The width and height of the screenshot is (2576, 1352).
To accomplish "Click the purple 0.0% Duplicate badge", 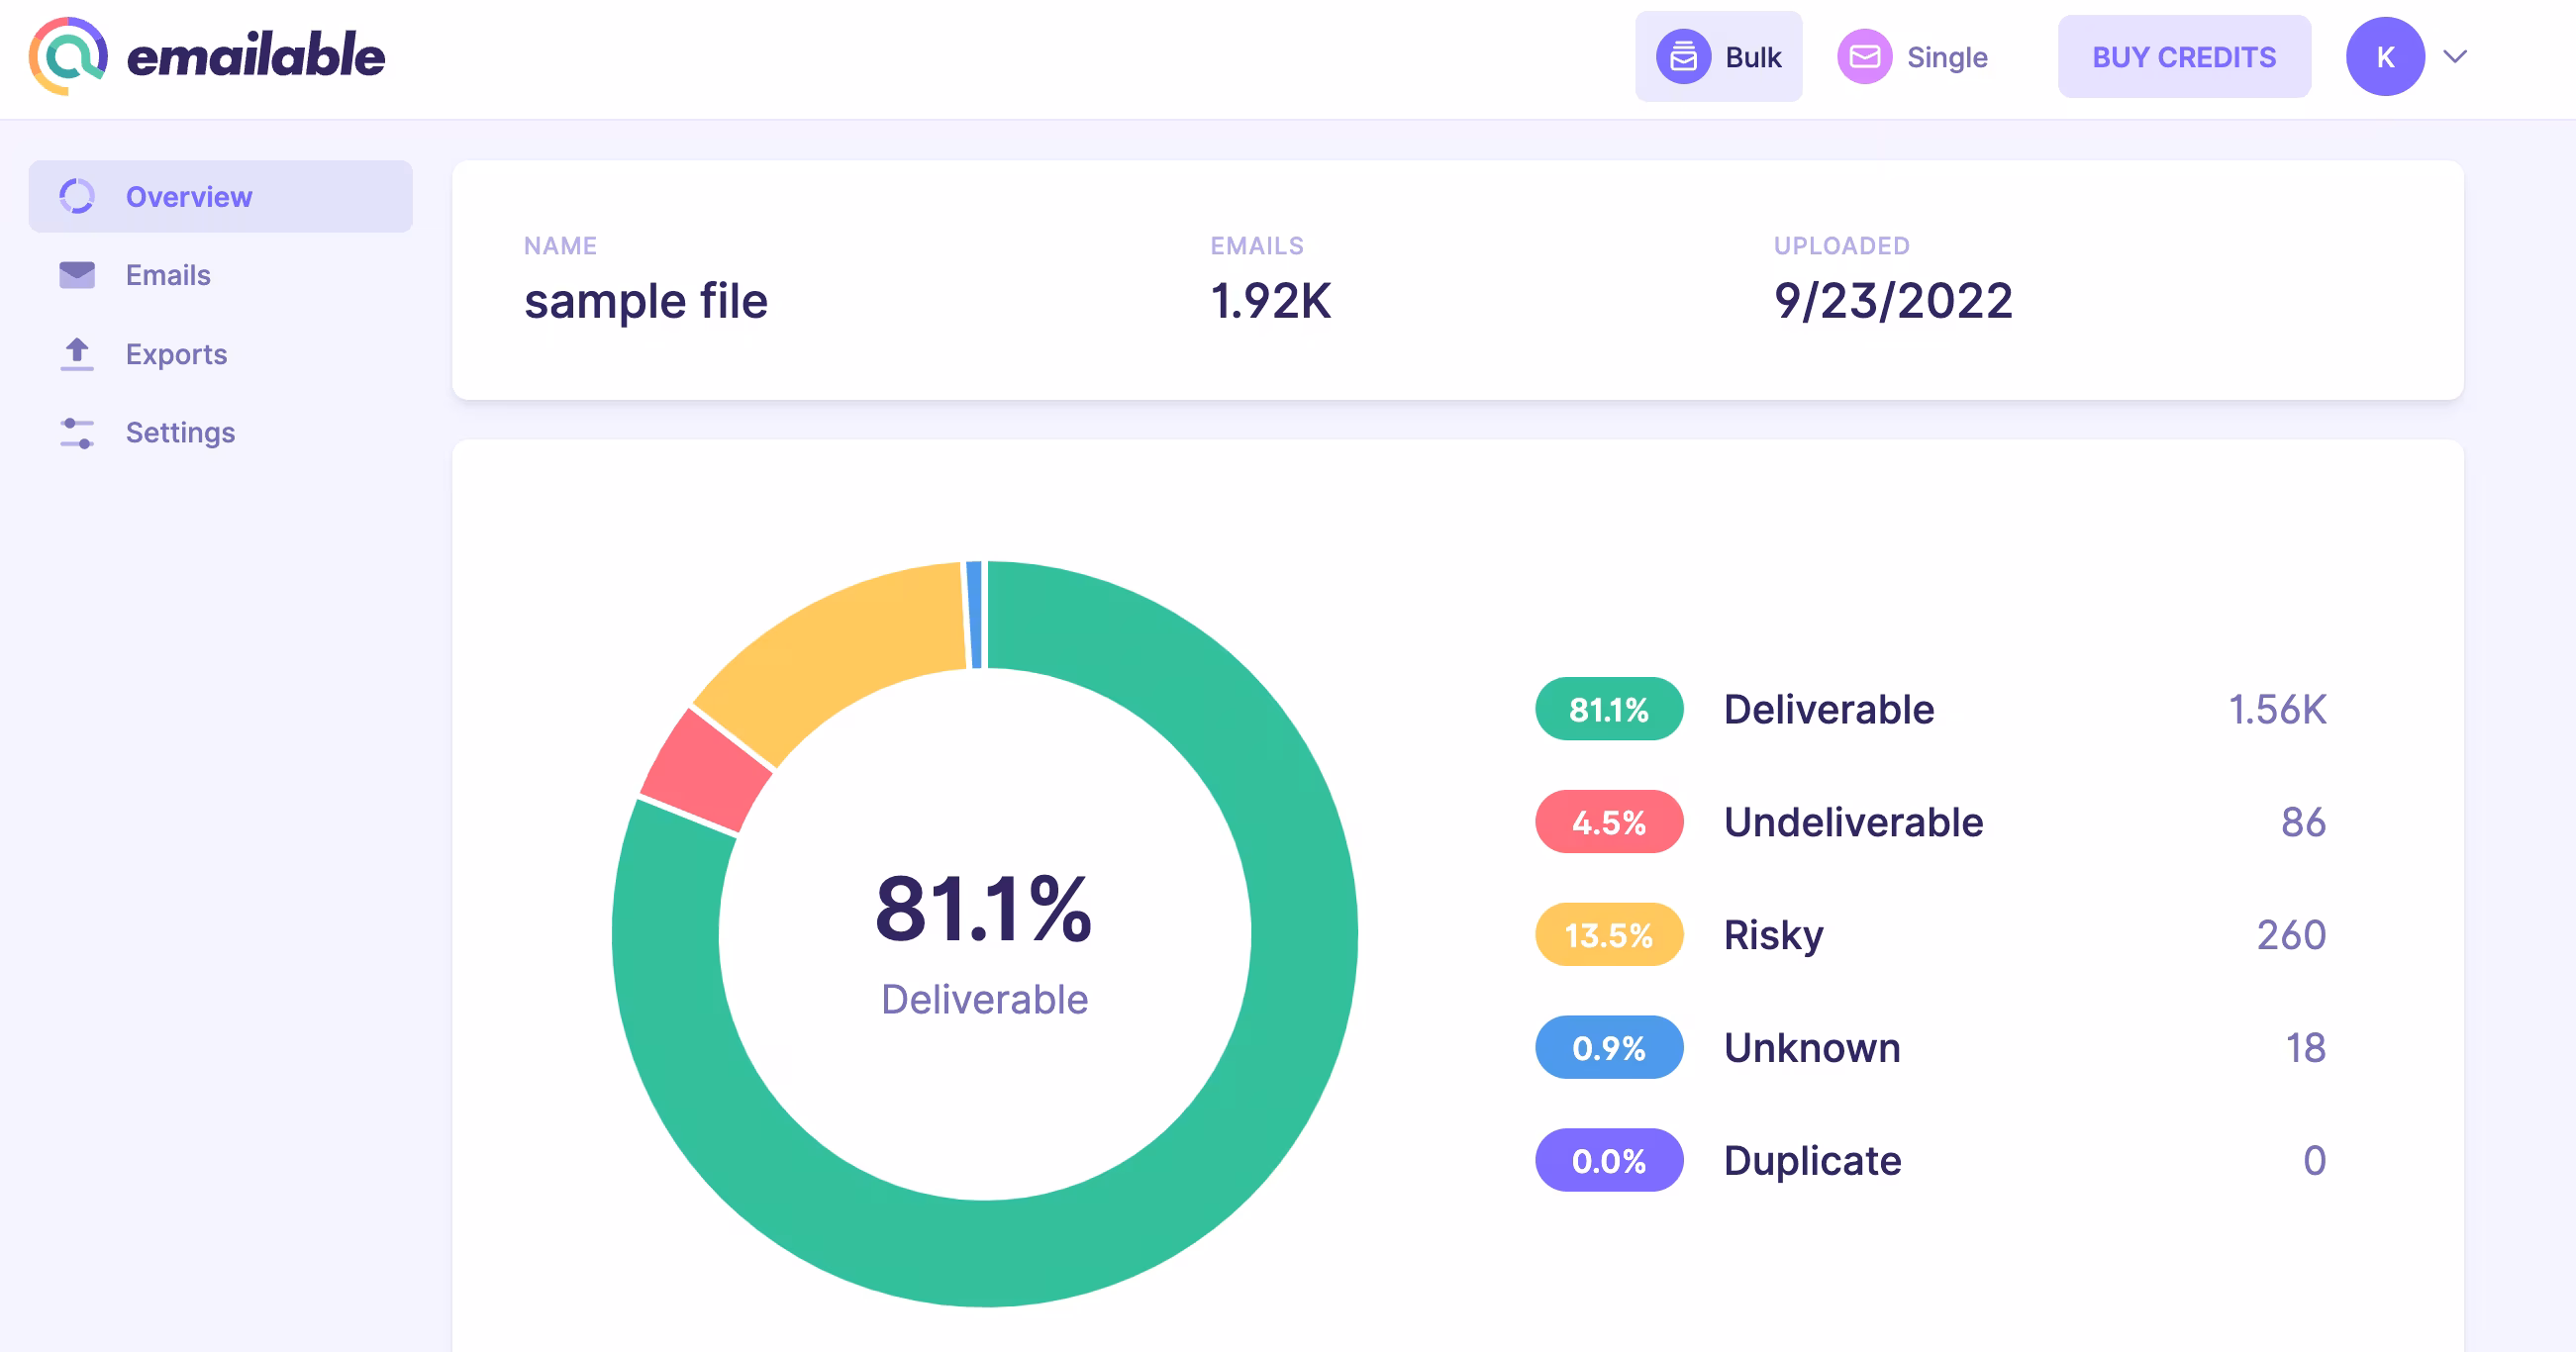I will click(x=1608, y=1161).
